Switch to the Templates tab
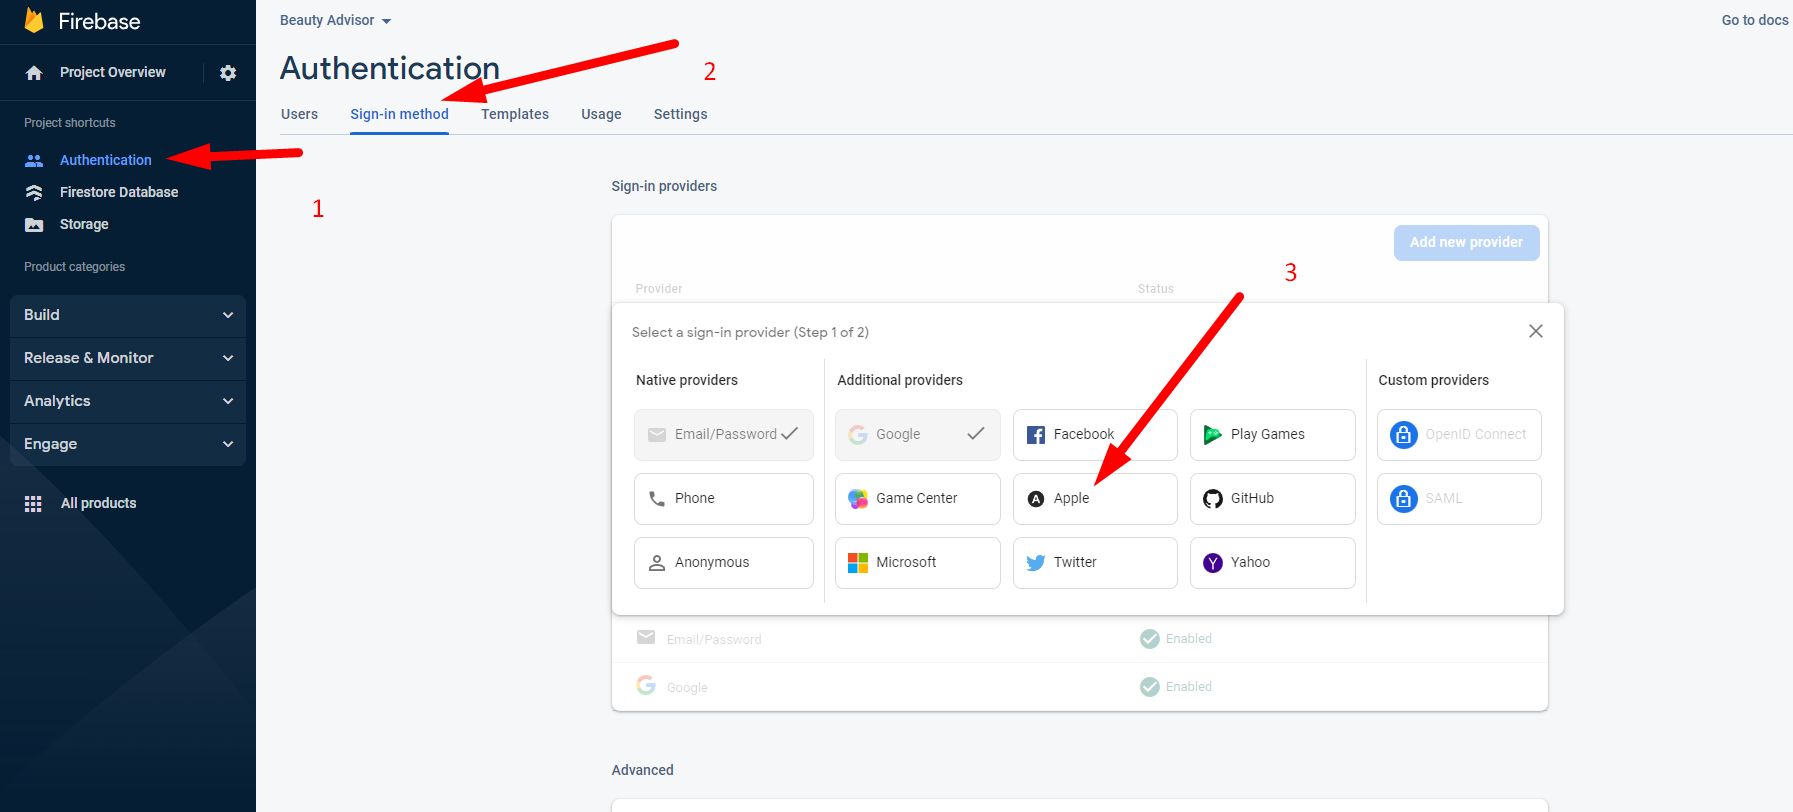Viewport: 1793px width, 812px height. click(x=514, y=114)
